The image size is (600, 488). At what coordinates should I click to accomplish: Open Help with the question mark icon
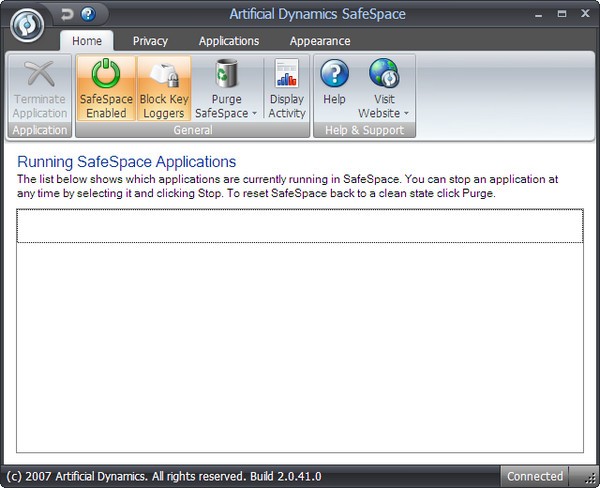point(334,74)
